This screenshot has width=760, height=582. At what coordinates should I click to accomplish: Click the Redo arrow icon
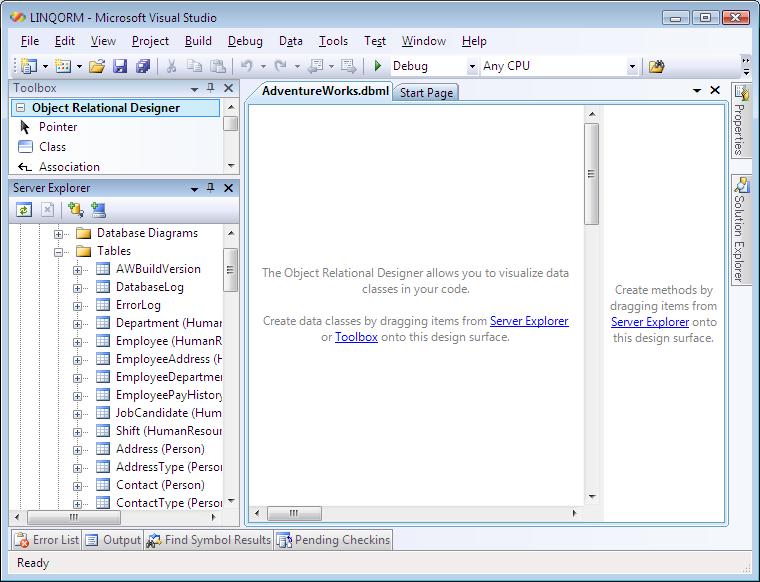[281, 66]
